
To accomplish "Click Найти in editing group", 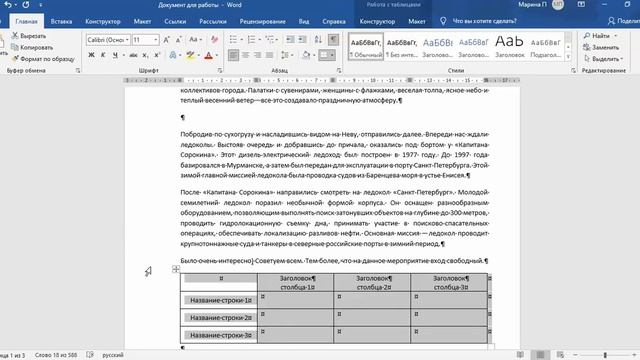I will coord(600,36).
